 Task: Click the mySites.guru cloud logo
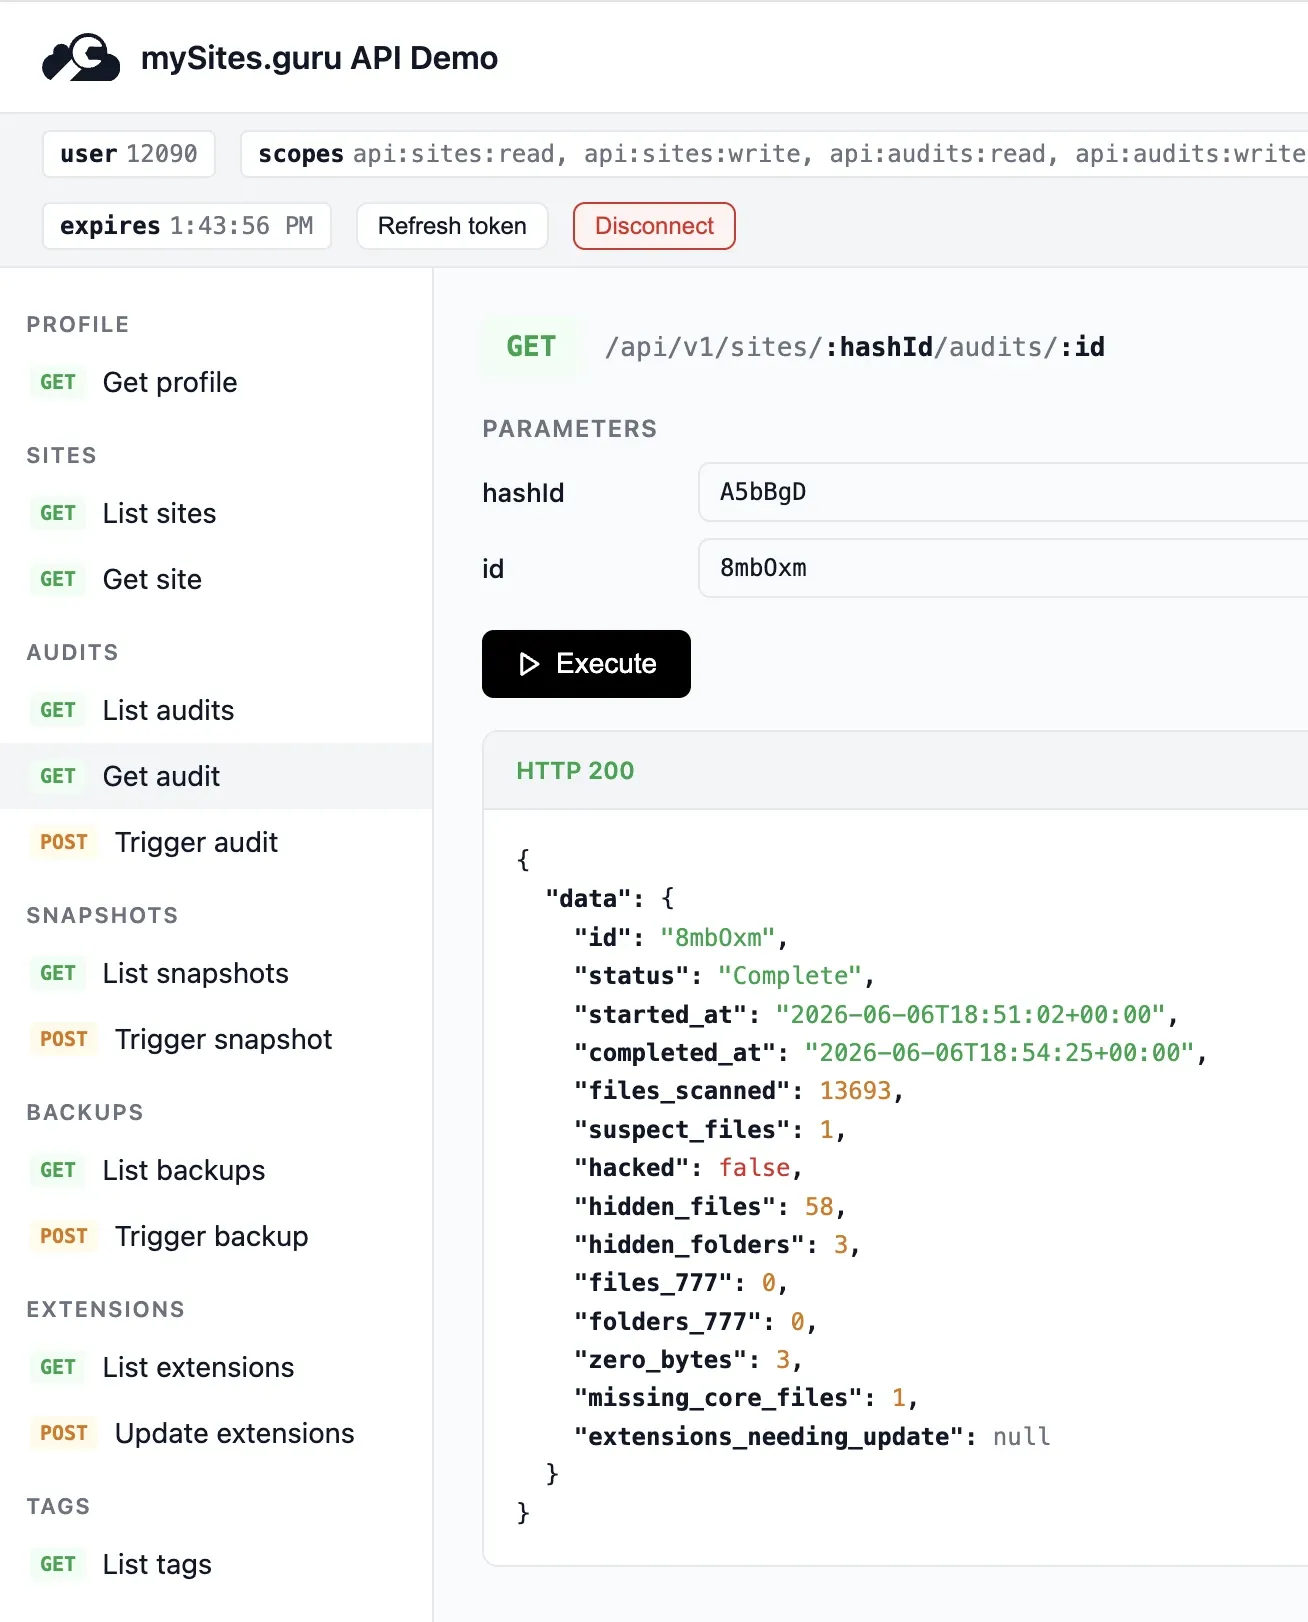point(81,58)
